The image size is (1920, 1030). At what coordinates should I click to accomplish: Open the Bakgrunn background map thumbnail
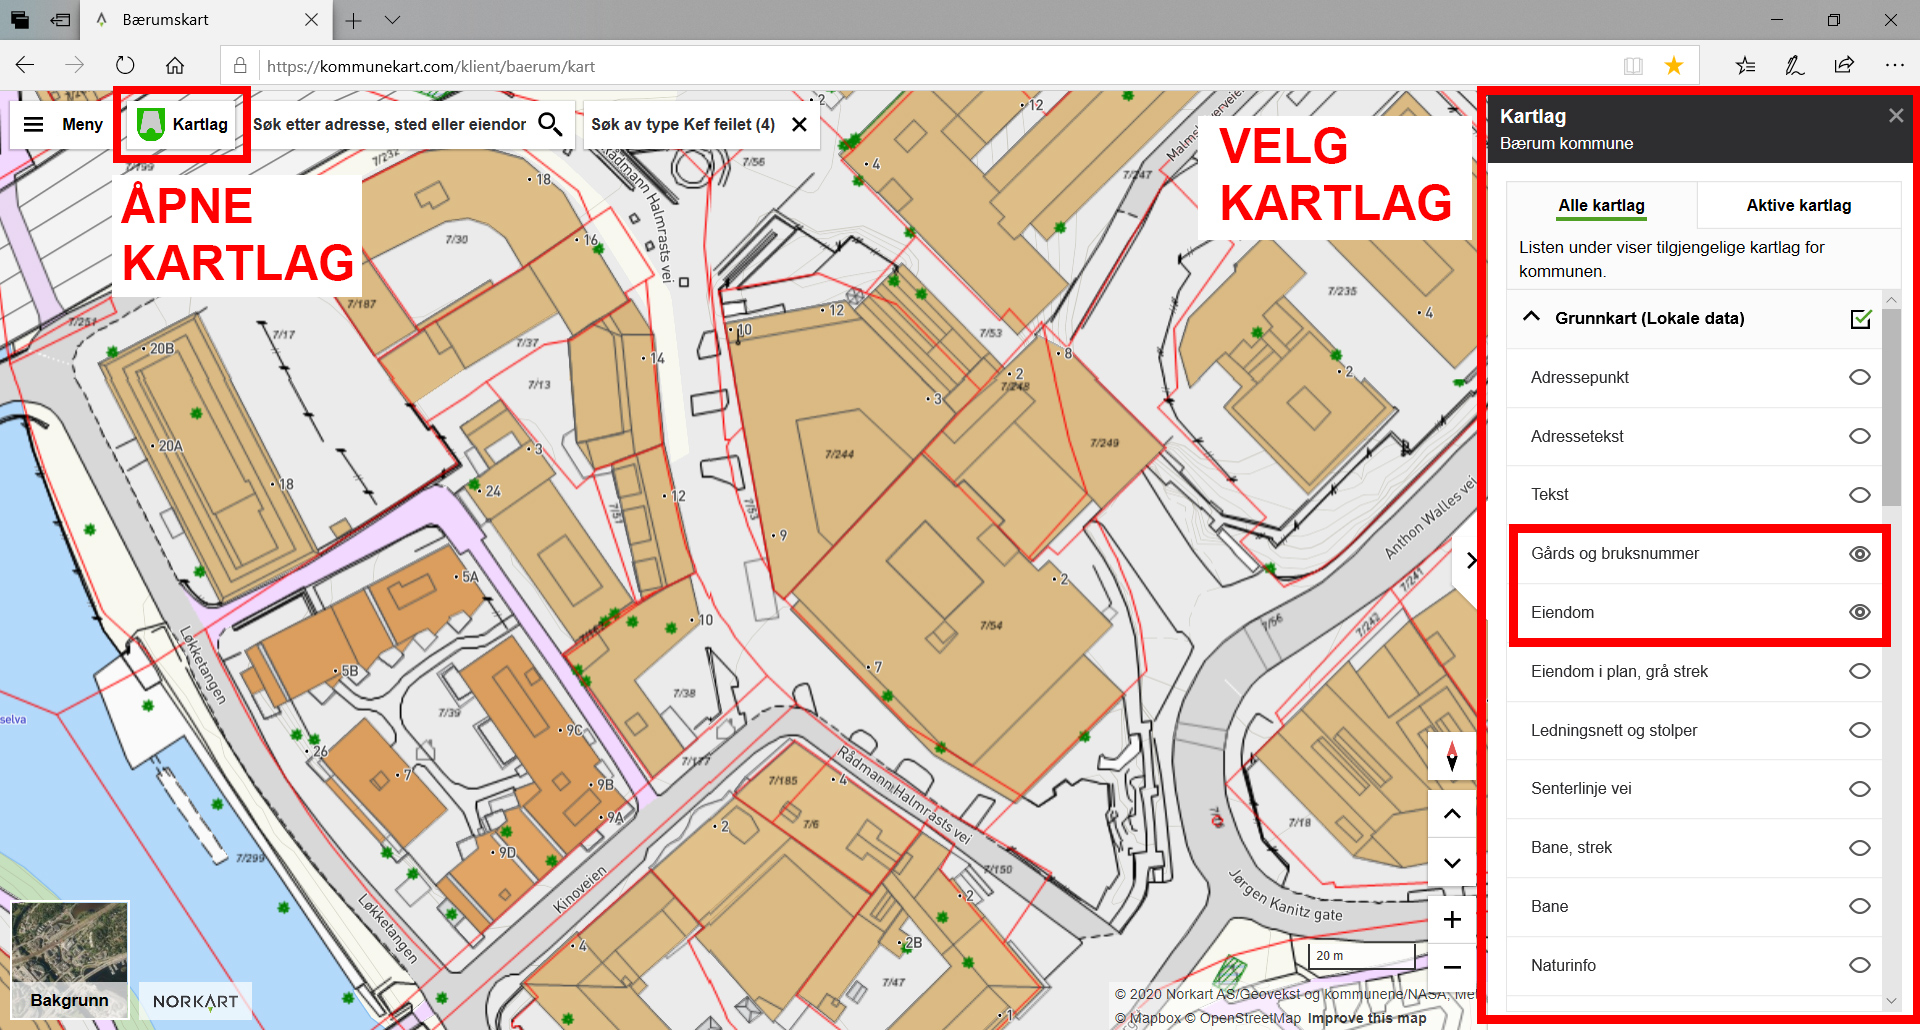[70, 960]
